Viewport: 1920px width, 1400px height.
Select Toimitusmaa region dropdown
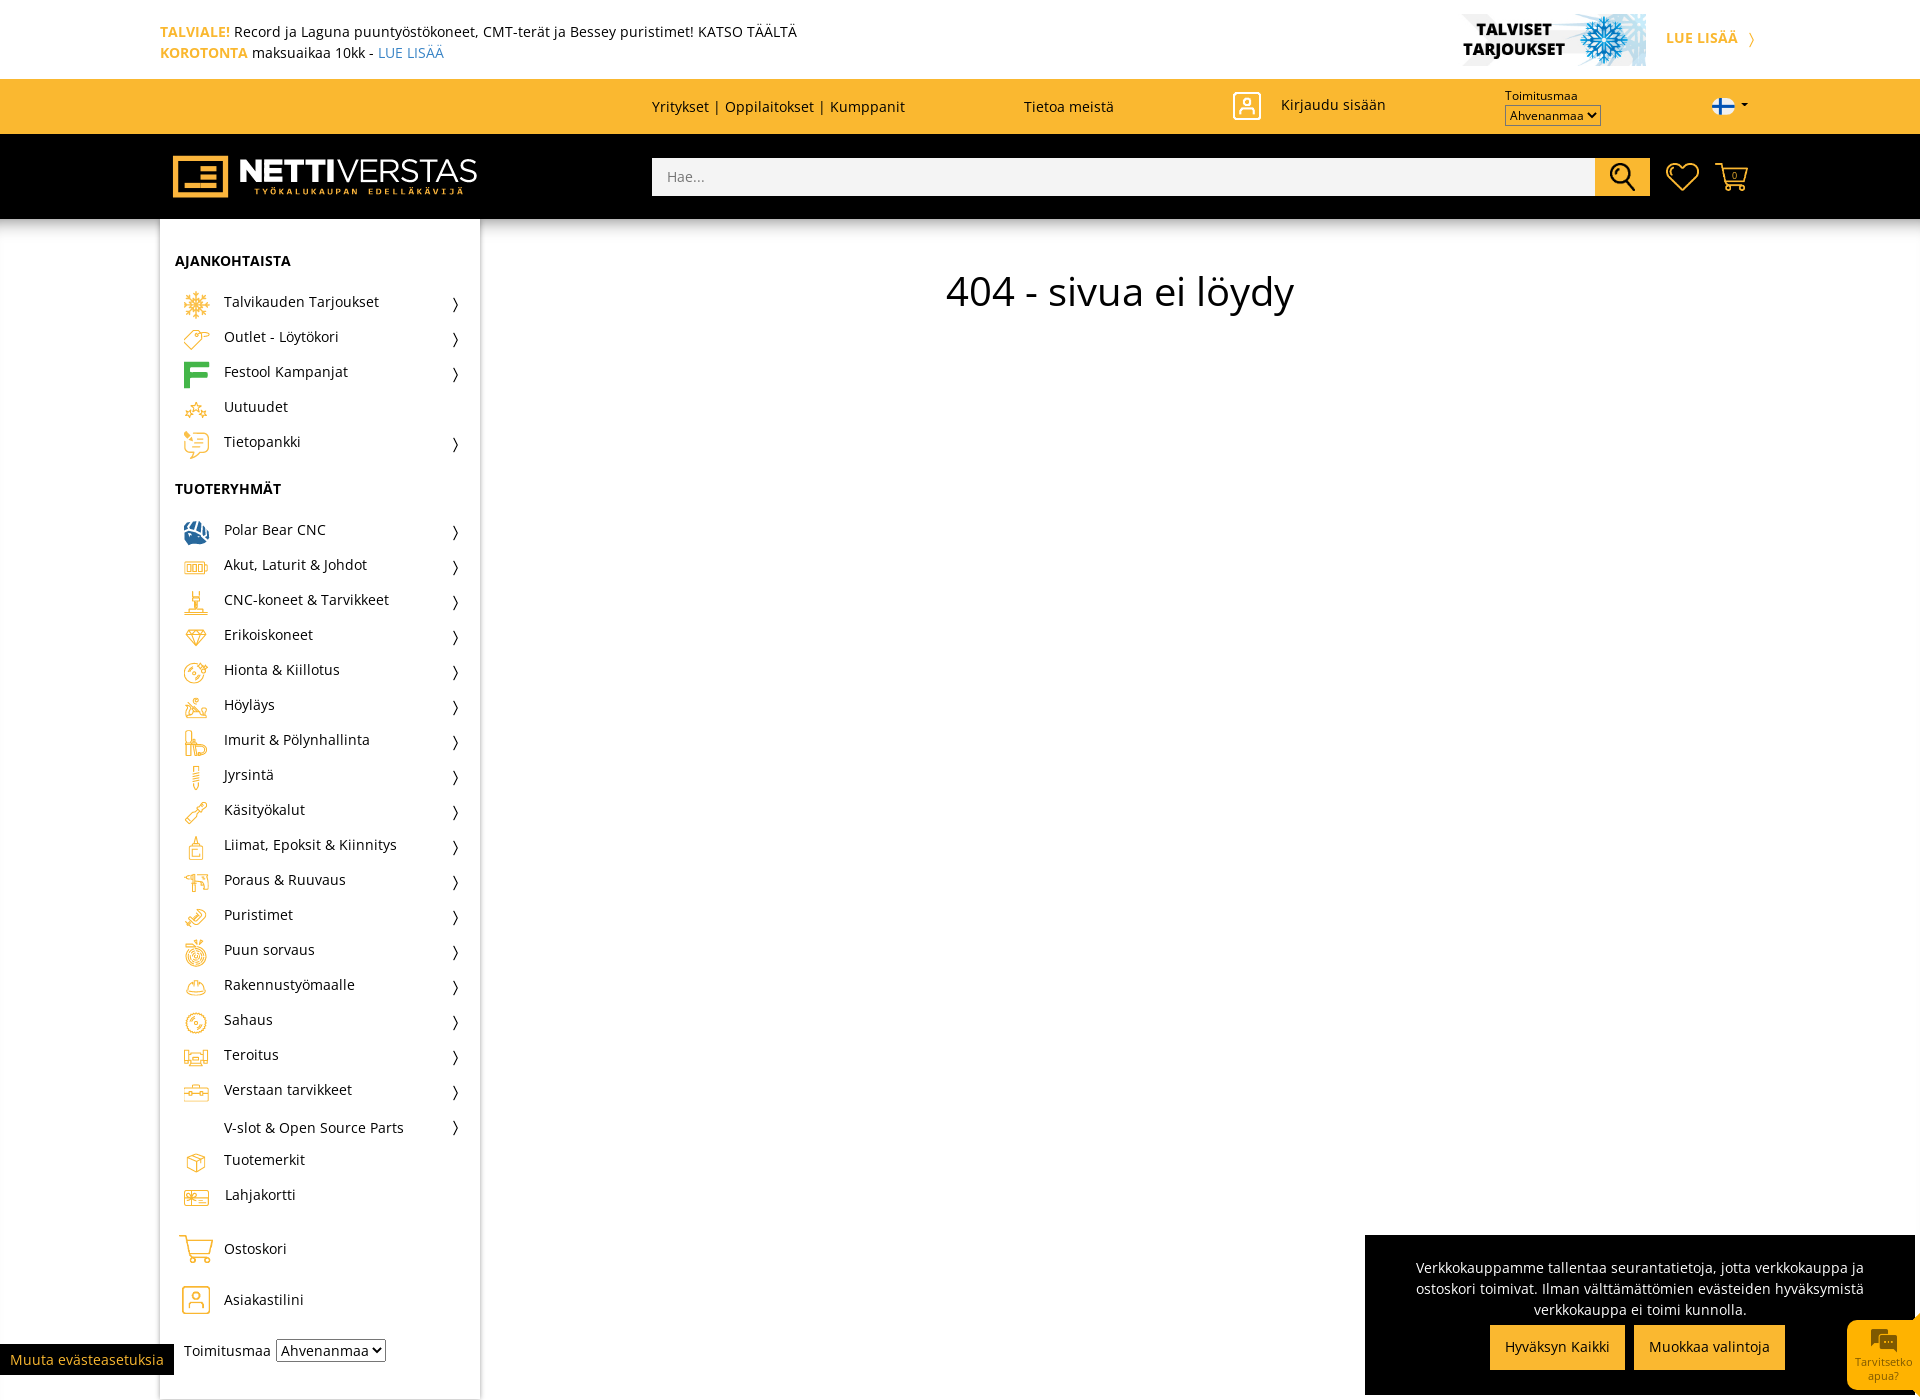point(1549,115)
